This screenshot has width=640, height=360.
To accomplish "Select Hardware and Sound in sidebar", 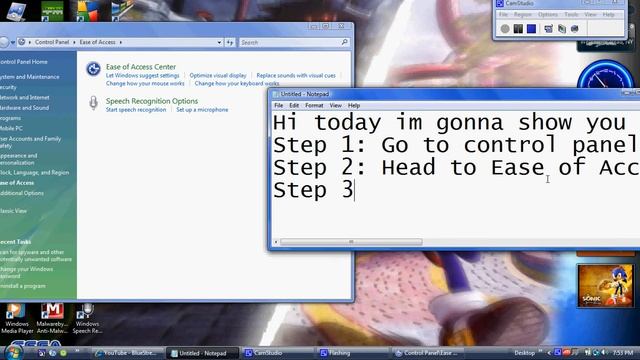I will [24, 108].
